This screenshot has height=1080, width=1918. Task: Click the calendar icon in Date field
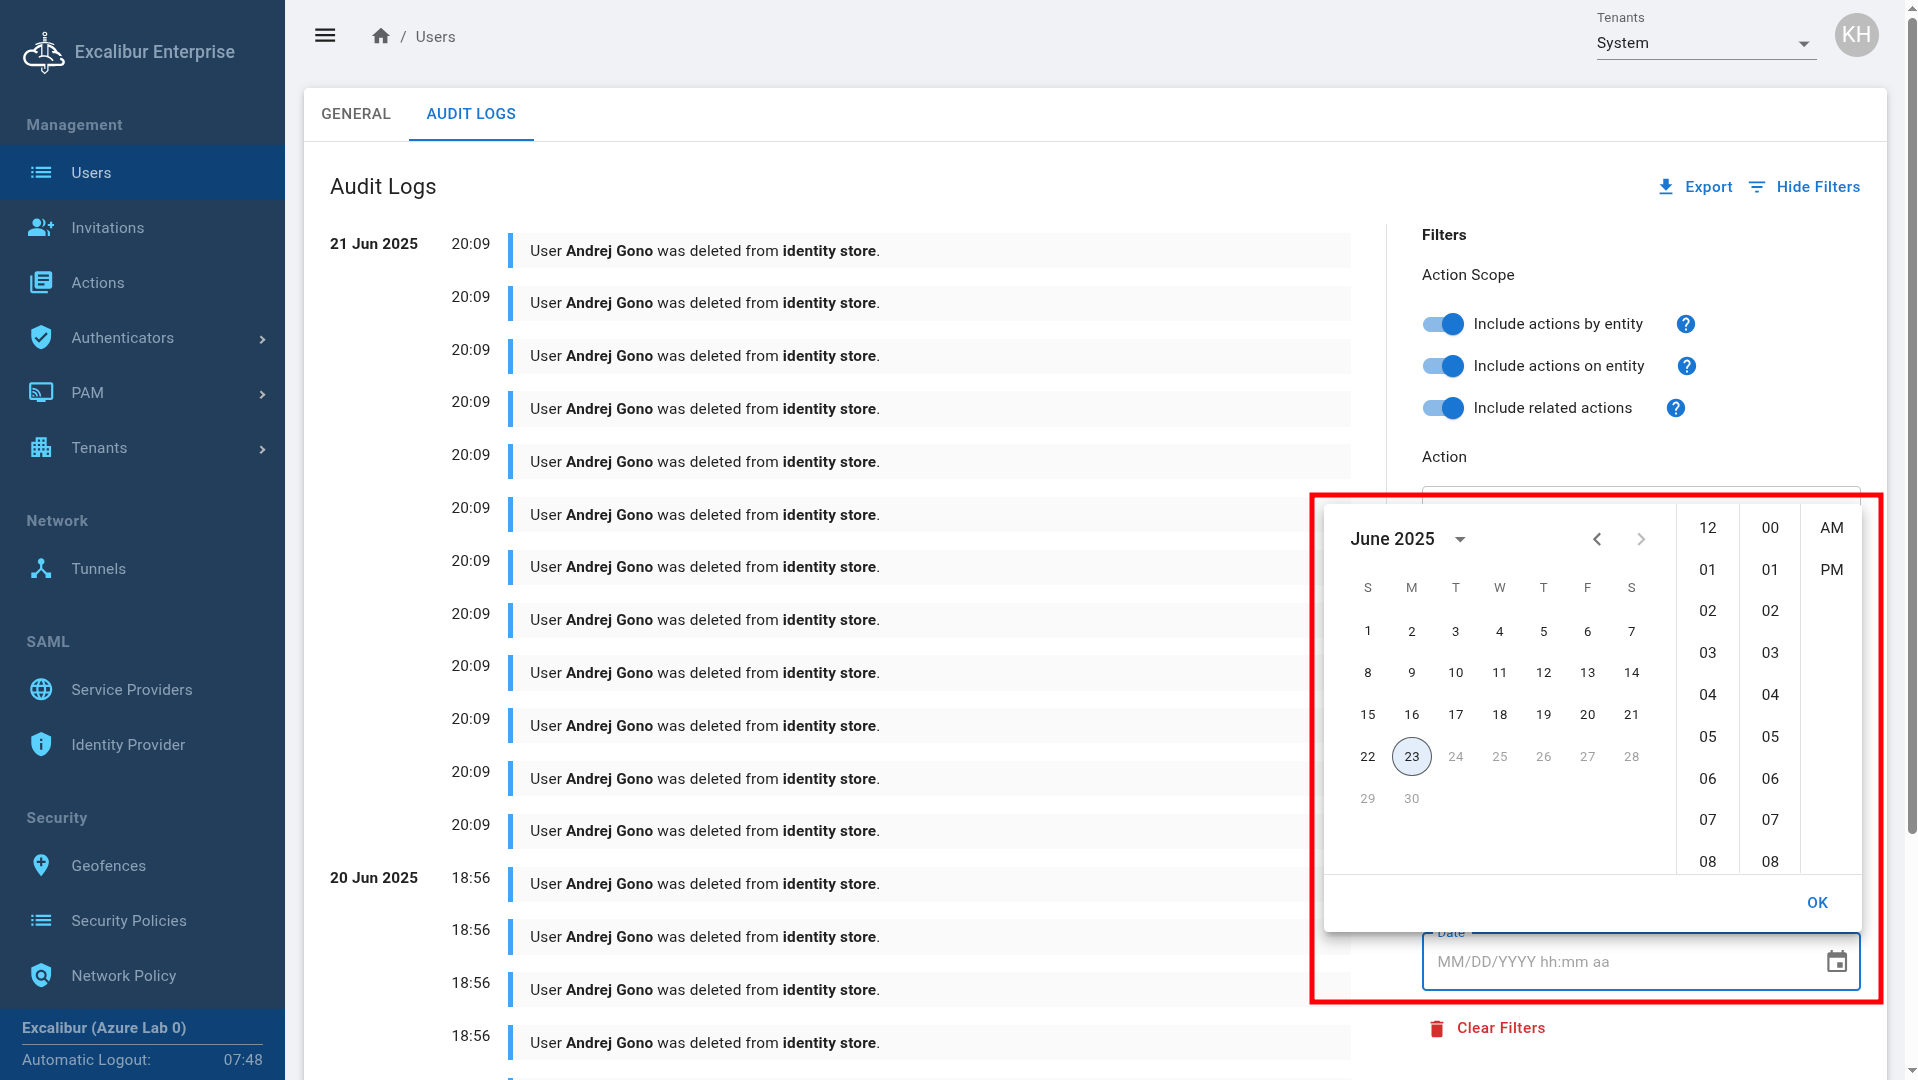1836,962
